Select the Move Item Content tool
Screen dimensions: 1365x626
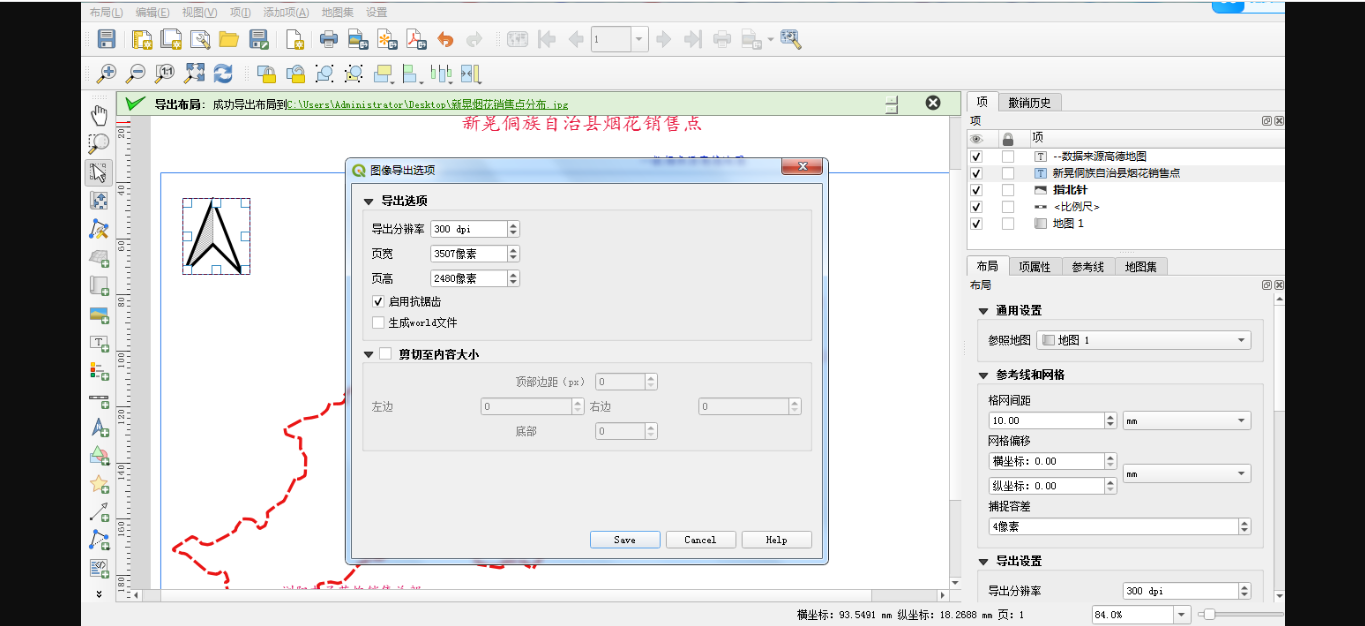click(99, 200)
